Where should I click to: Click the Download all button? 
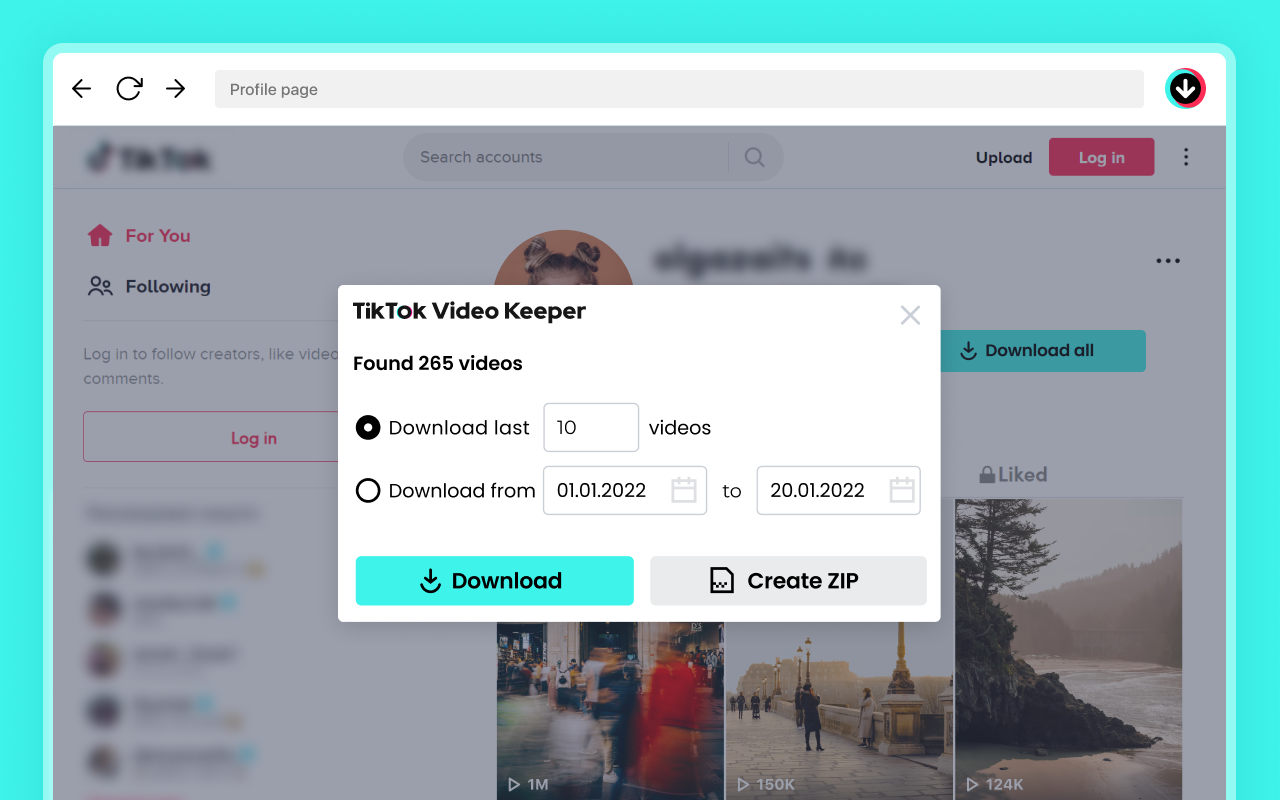[x=1040, y=351]
